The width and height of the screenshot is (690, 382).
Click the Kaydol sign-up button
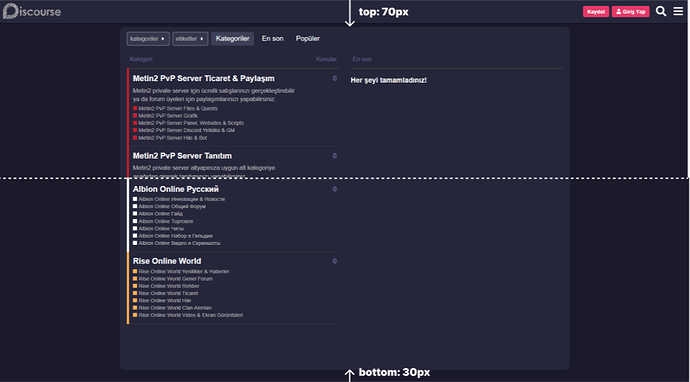(x=596, y=12)
